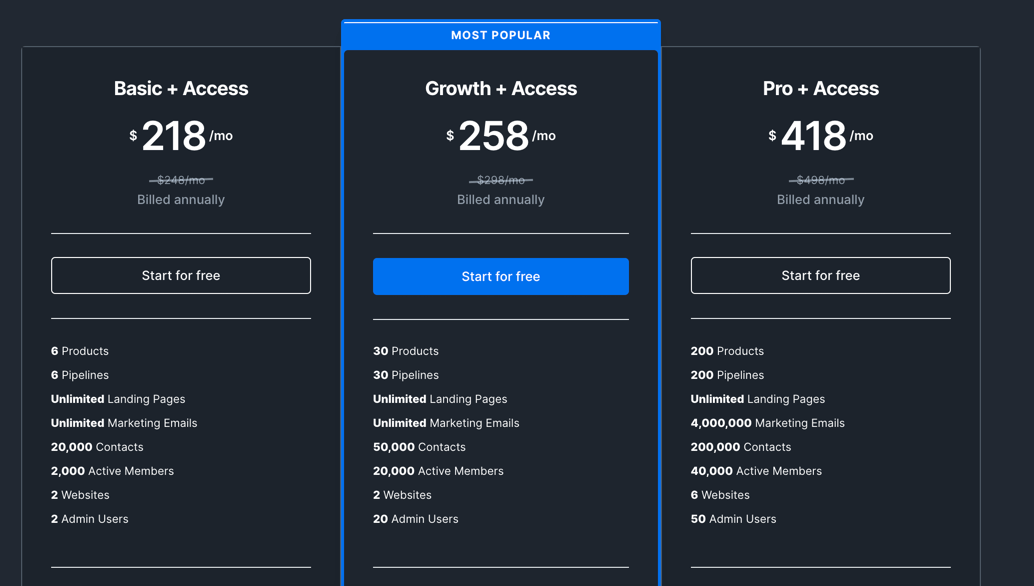Click Billed annually under Growth price
Image resolution: width=1034 pixels, height=586 pixels.
click(501, 200)
